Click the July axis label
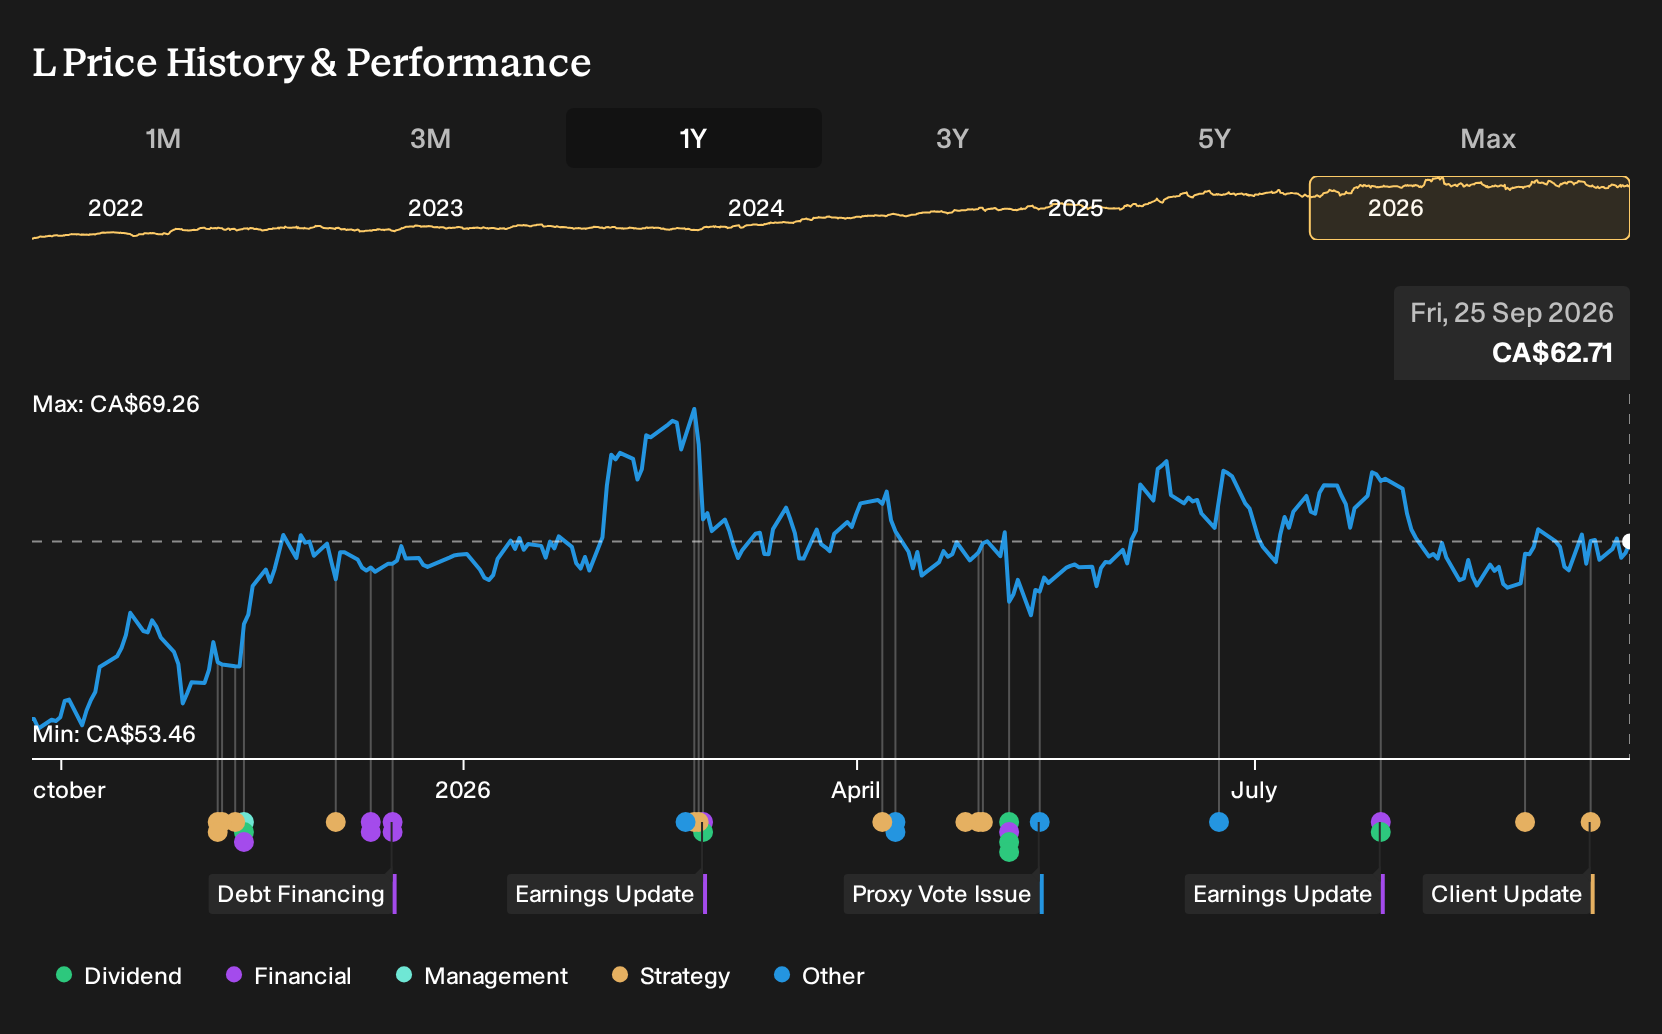 tap(1254, 790)
